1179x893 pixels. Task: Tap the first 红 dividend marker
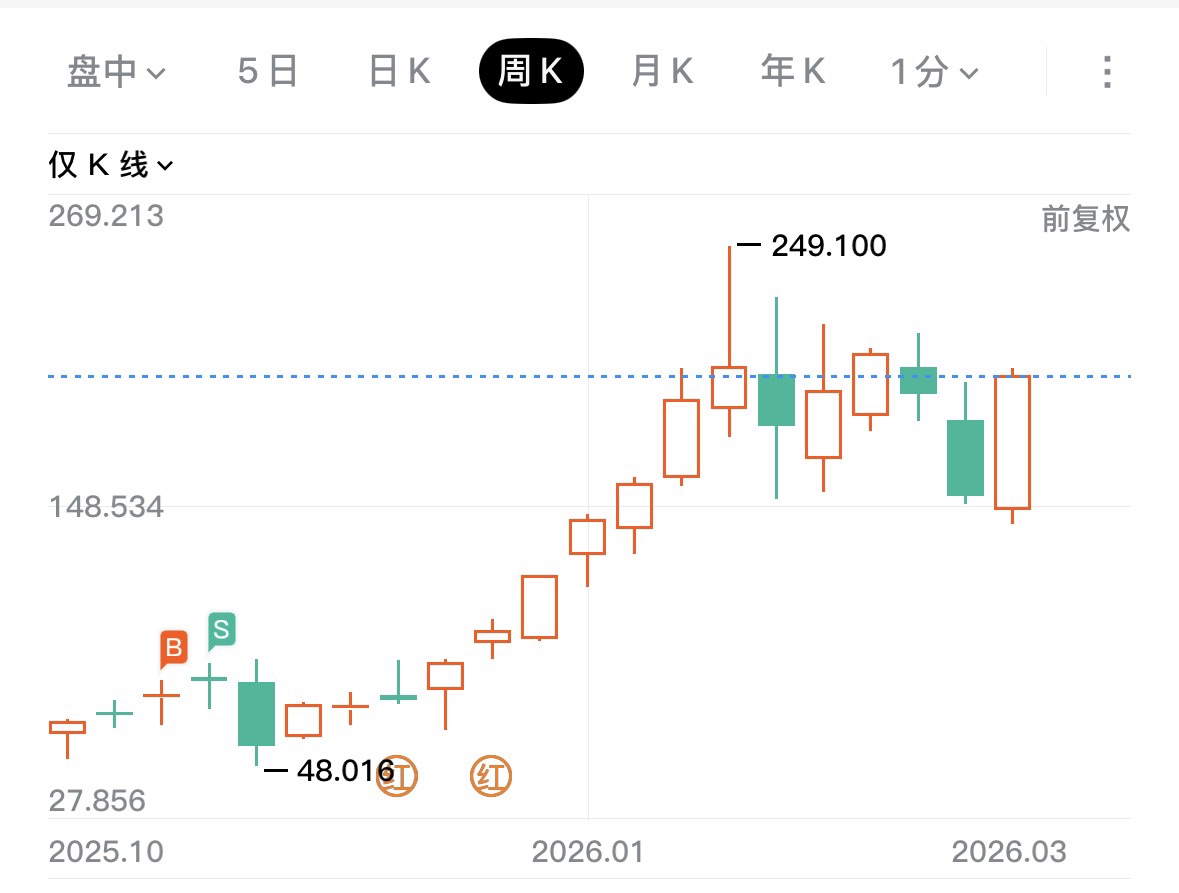click(x=397, y=777)
